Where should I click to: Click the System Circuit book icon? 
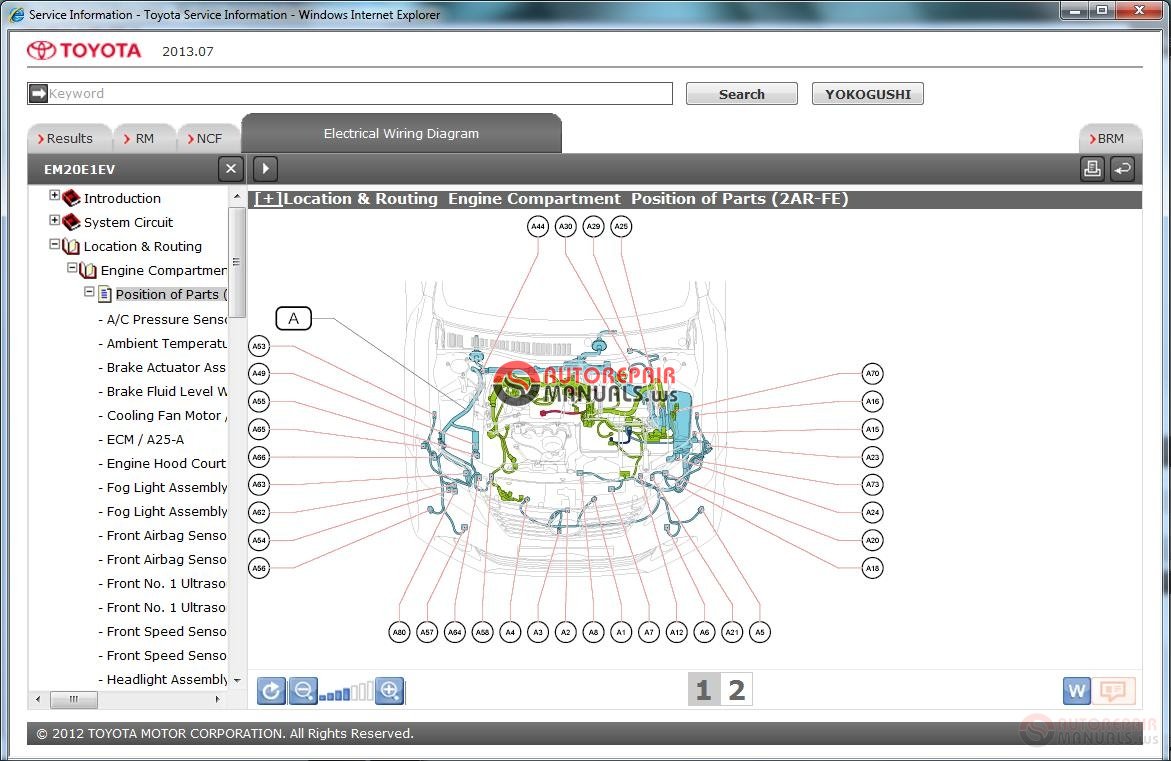click(x=72, y=222)
